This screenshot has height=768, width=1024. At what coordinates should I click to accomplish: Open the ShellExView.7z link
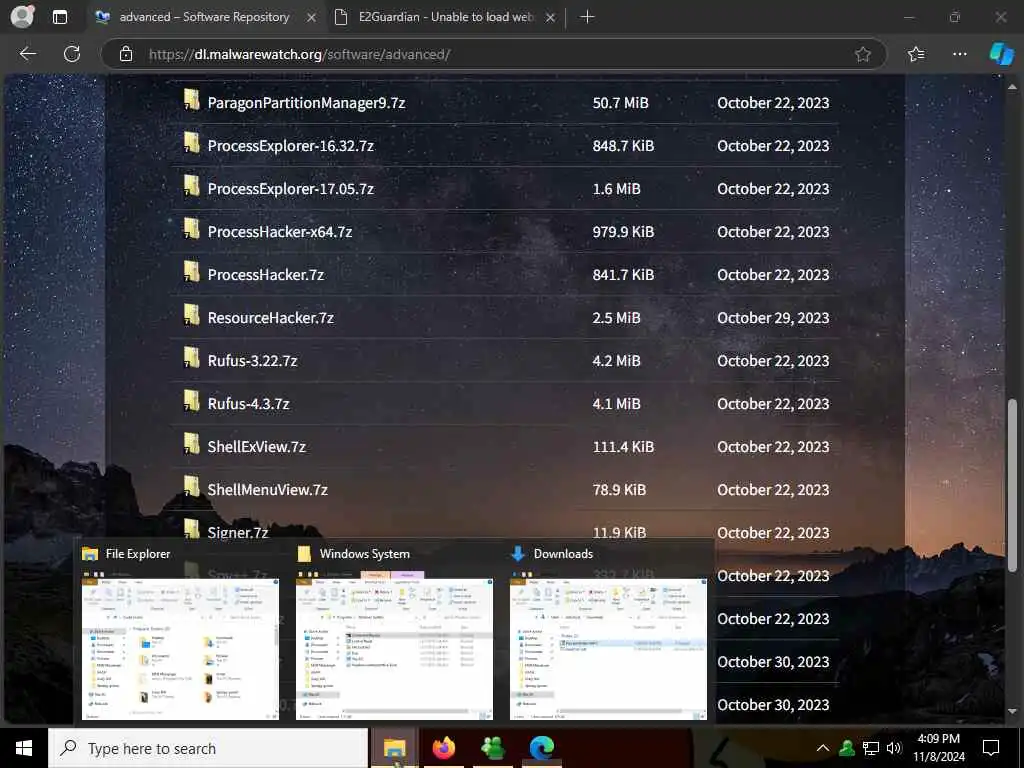(x=257, y=447)
